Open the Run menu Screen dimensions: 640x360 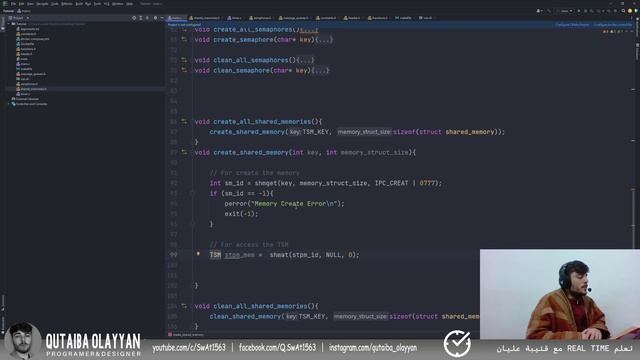tap(88, 4)
